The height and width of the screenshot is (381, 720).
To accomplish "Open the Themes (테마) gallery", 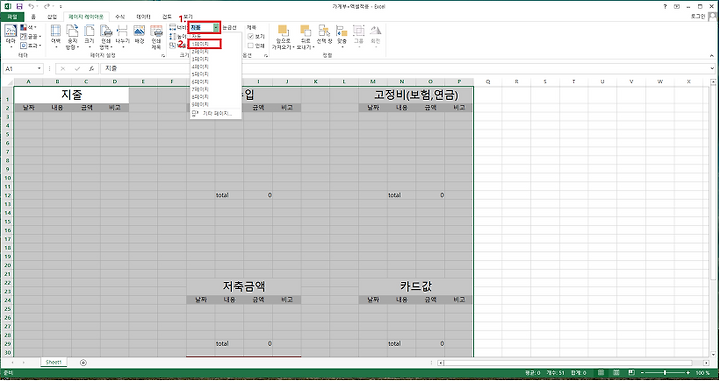I will pos(10,36).
